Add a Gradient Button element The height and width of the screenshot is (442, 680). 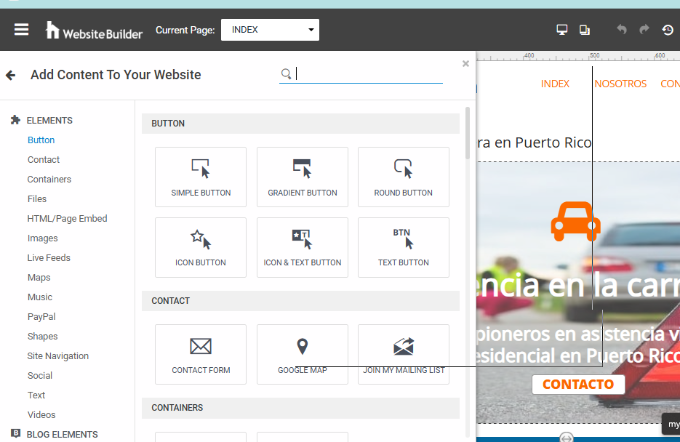pos(302,177)
